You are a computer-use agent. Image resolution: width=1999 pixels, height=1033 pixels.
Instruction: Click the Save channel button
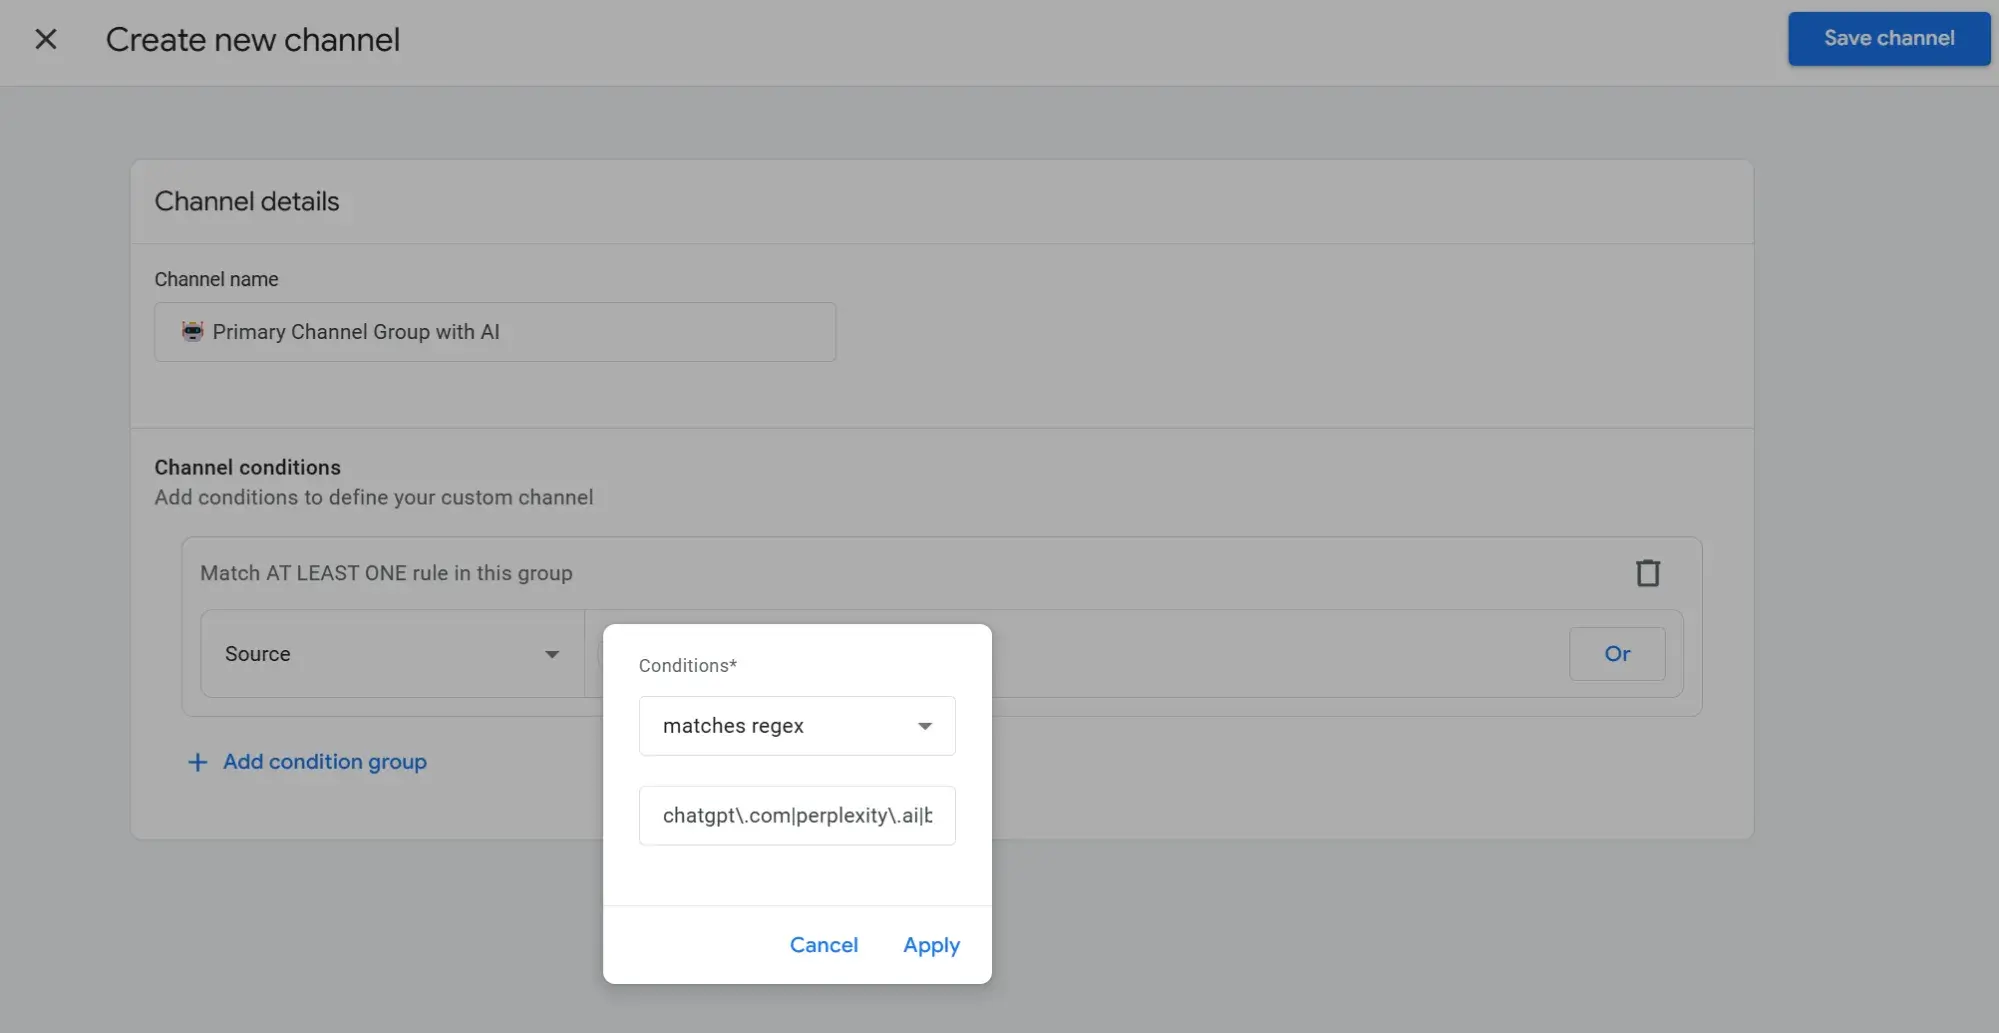point(1888,39)
